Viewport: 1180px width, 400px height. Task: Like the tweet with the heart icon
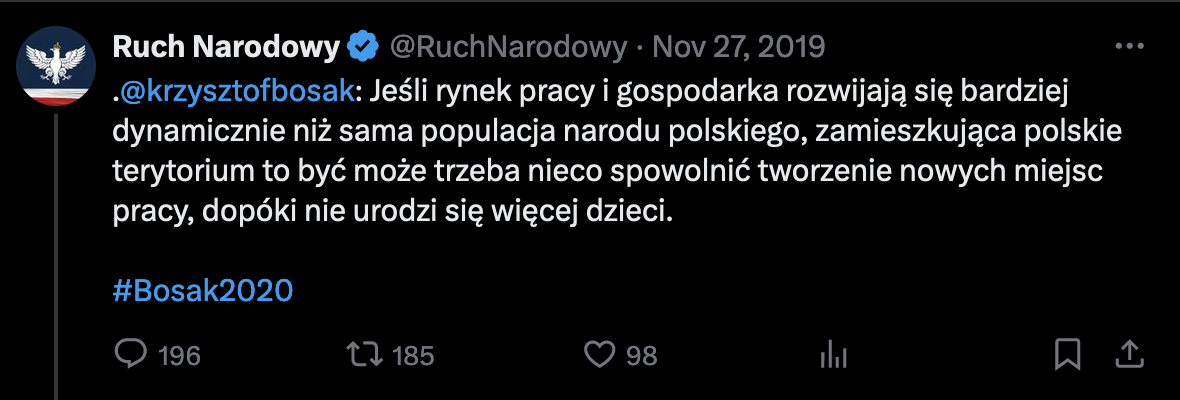[x=597, y=354]
